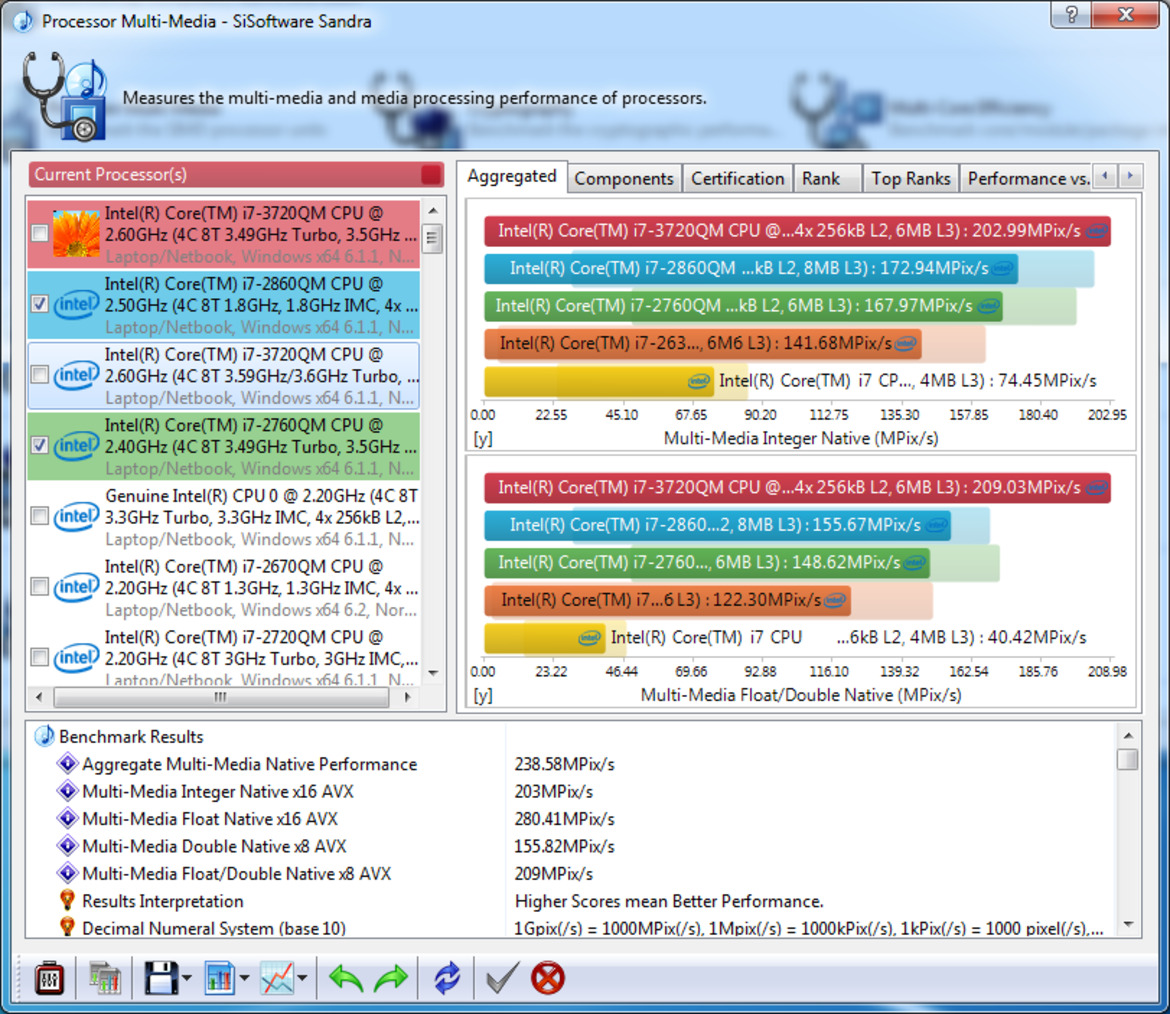Image resolution: width=1170 pixels, height=1014 pixels.
Task: Check the i7-2720QM processor checkbox
Action: [40, 657]
